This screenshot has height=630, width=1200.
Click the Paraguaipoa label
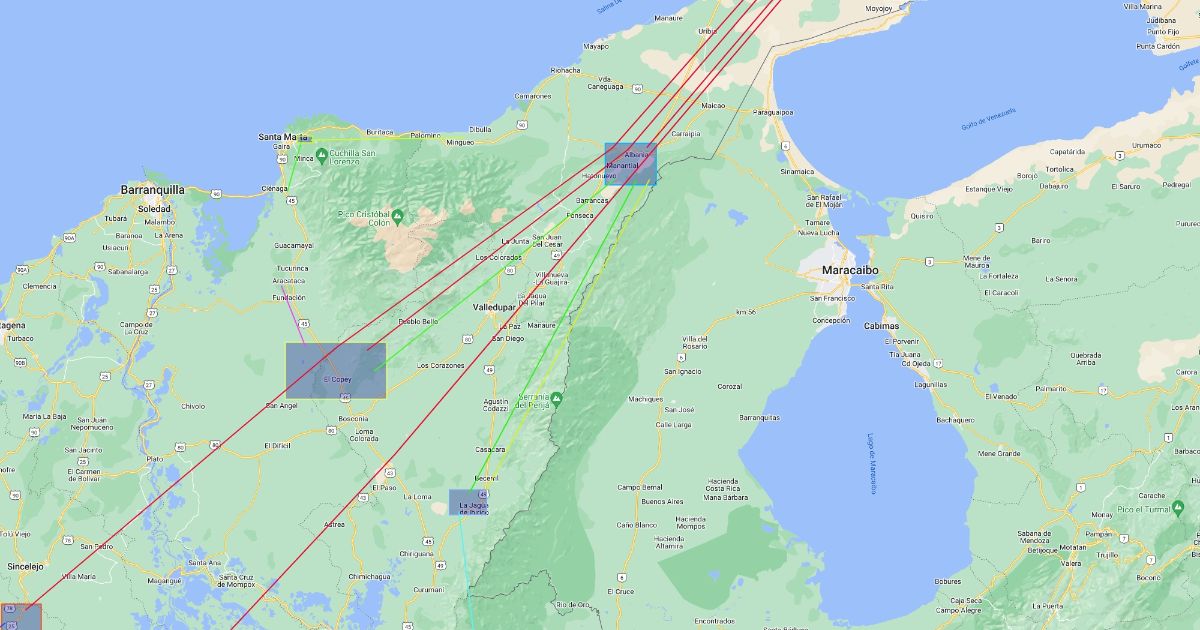click(772, 112)
